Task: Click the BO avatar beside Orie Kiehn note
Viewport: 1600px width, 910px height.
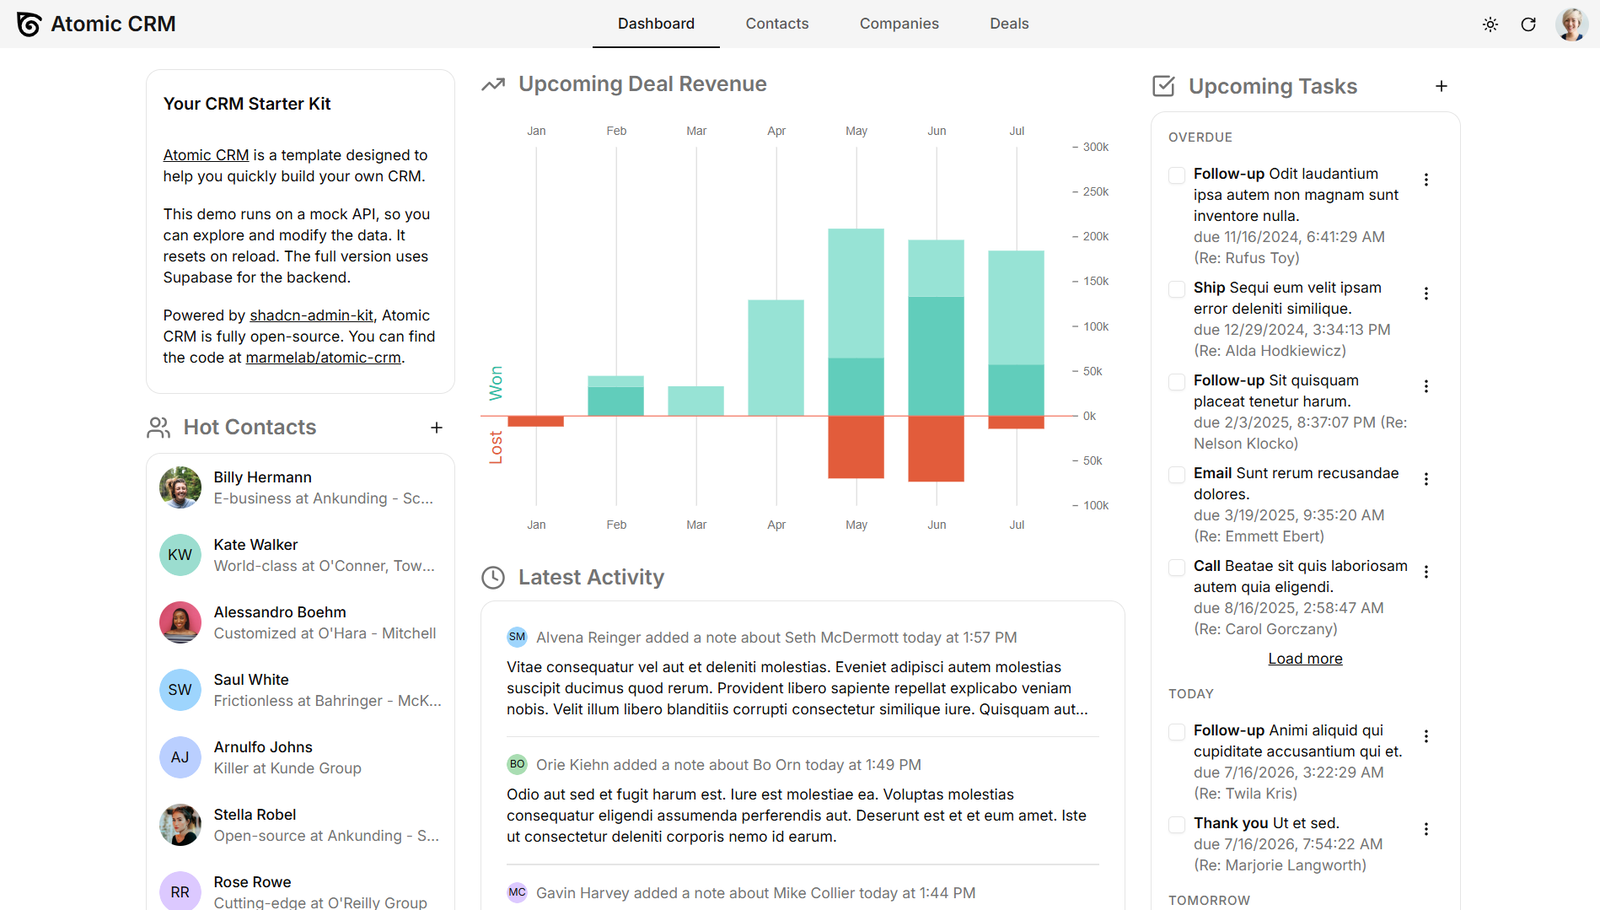Action: coord(517,764)
